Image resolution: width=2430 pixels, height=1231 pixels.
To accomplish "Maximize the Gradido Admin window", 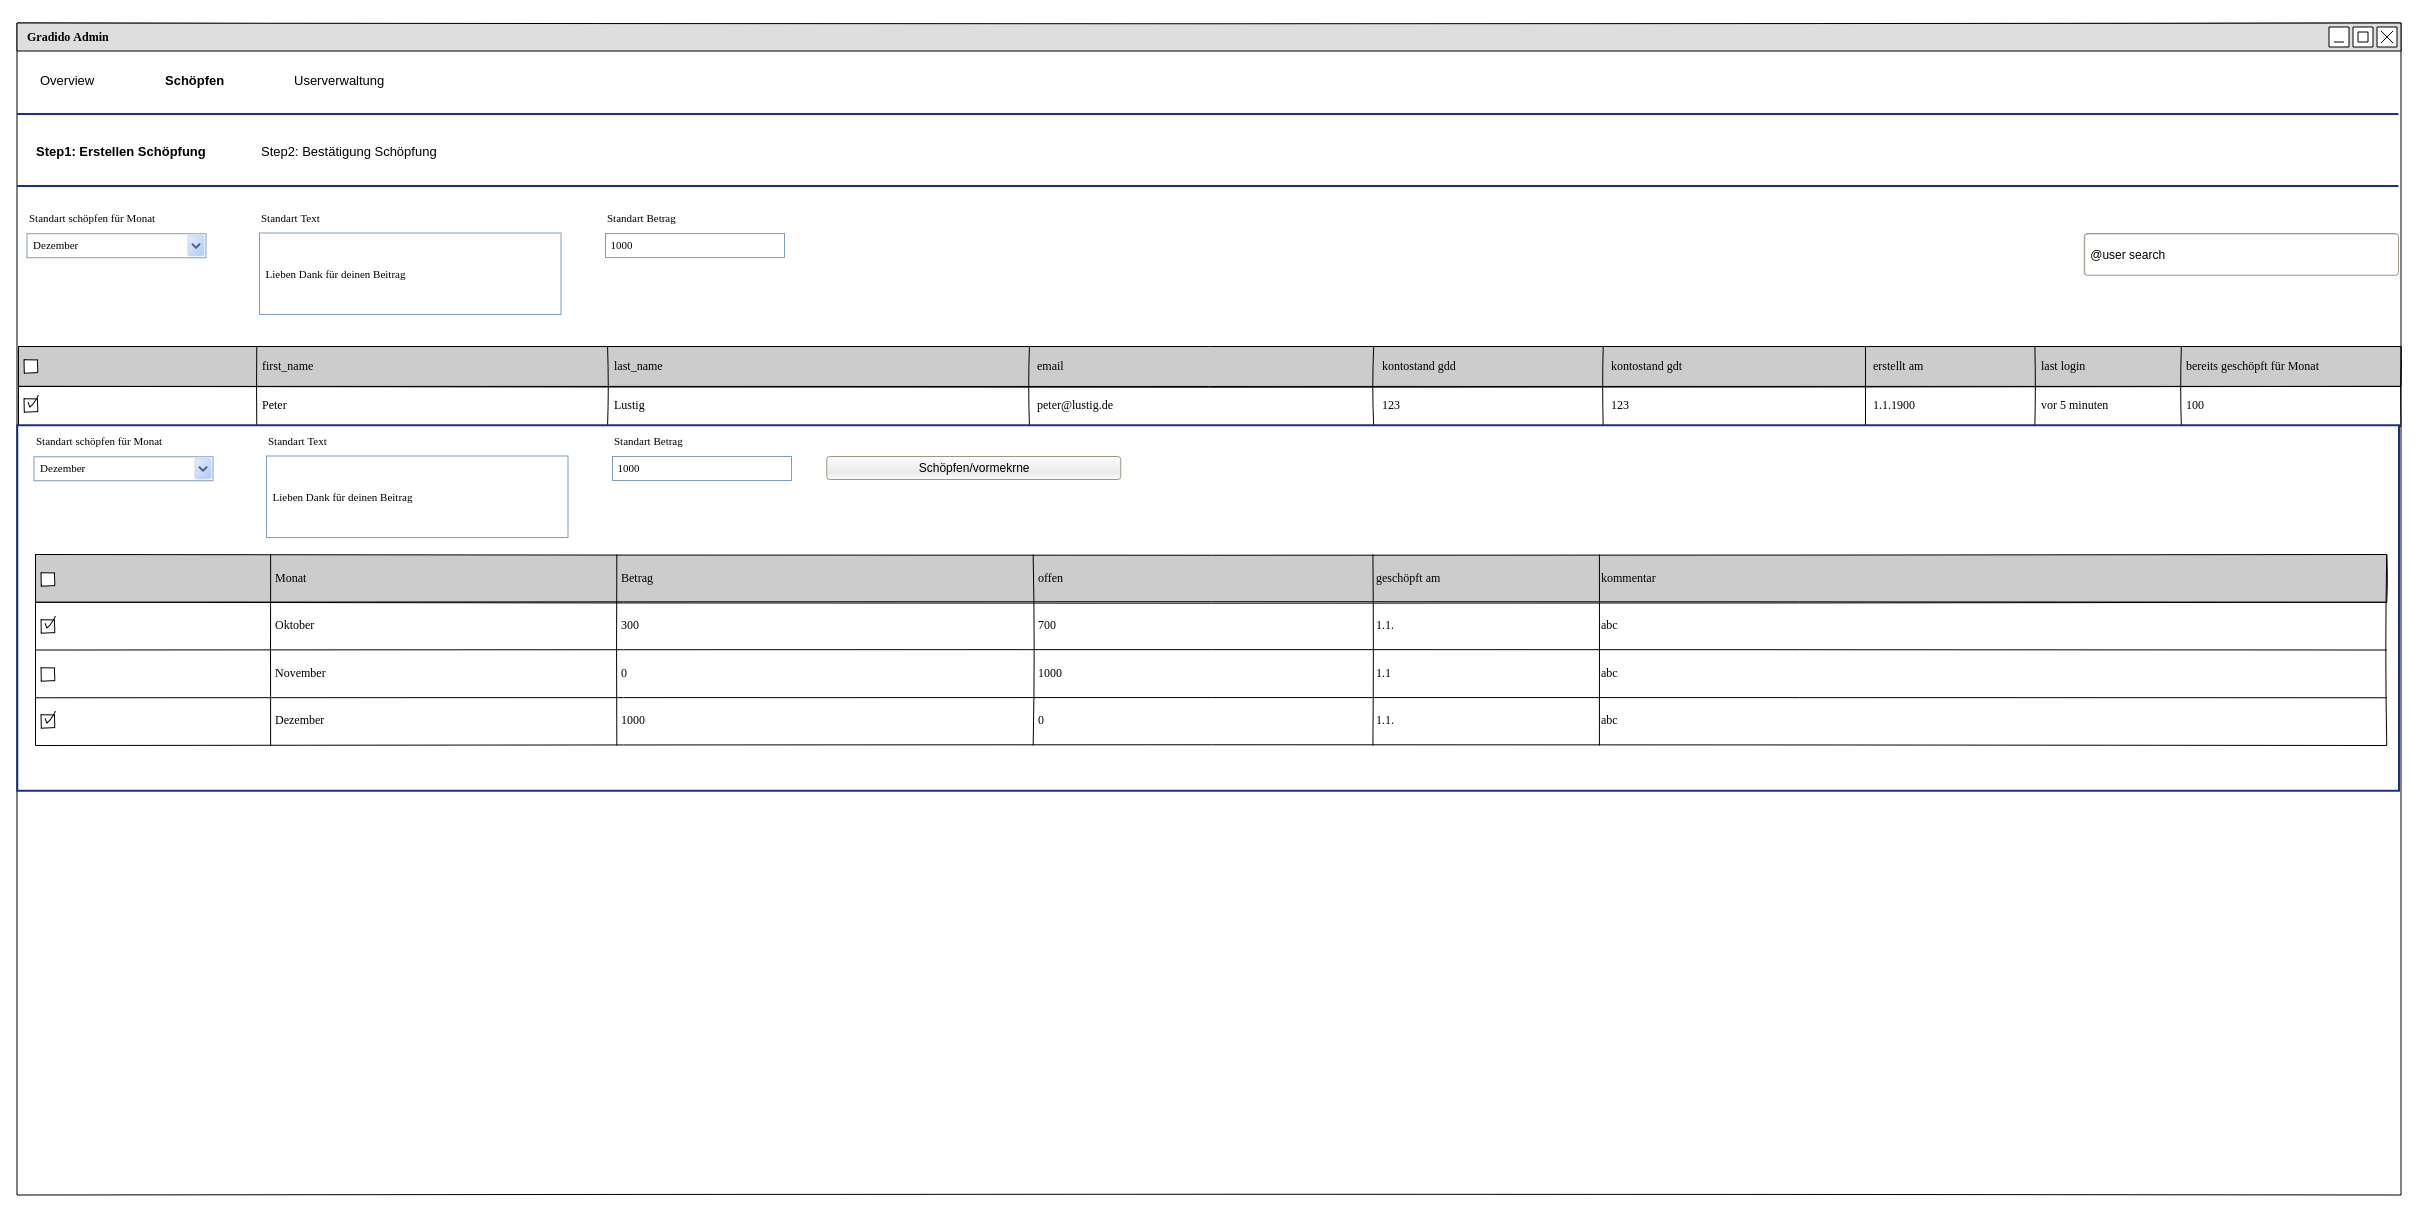I will click(x=2362, y=37).
